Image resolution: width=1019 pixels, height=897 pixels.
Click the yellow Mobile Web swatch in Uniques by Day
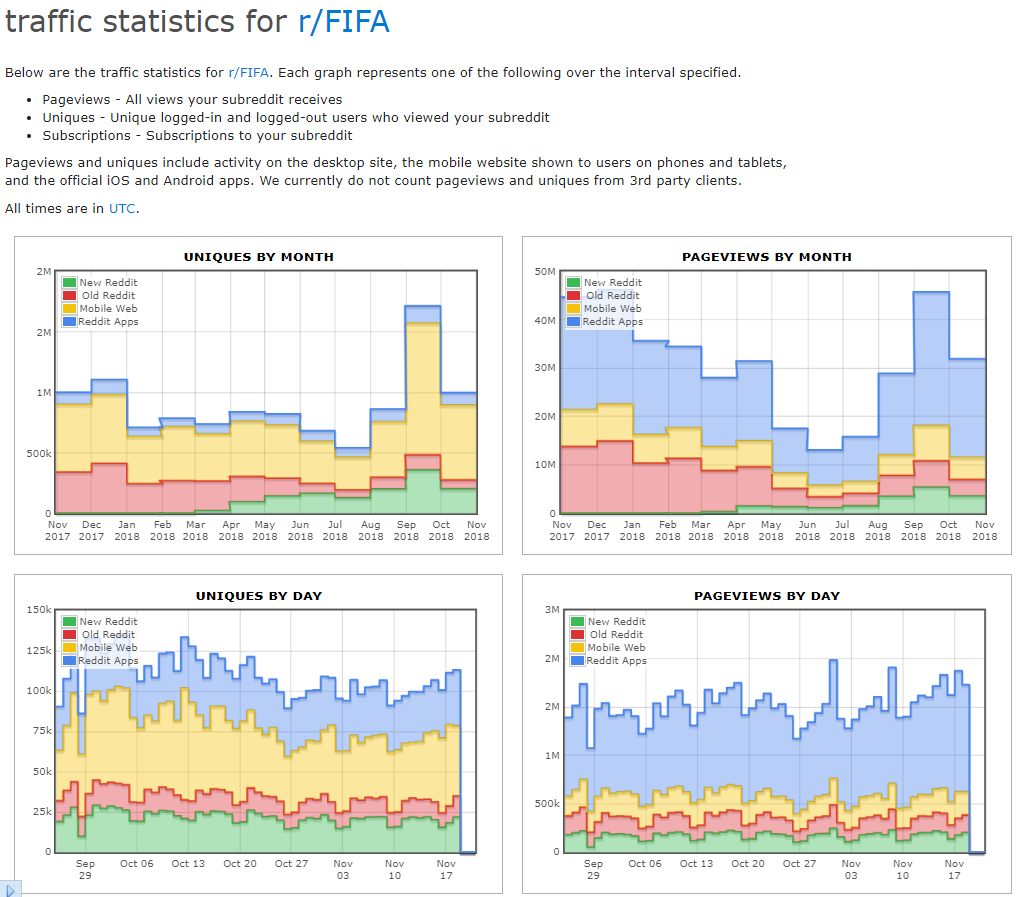(70, 647)
